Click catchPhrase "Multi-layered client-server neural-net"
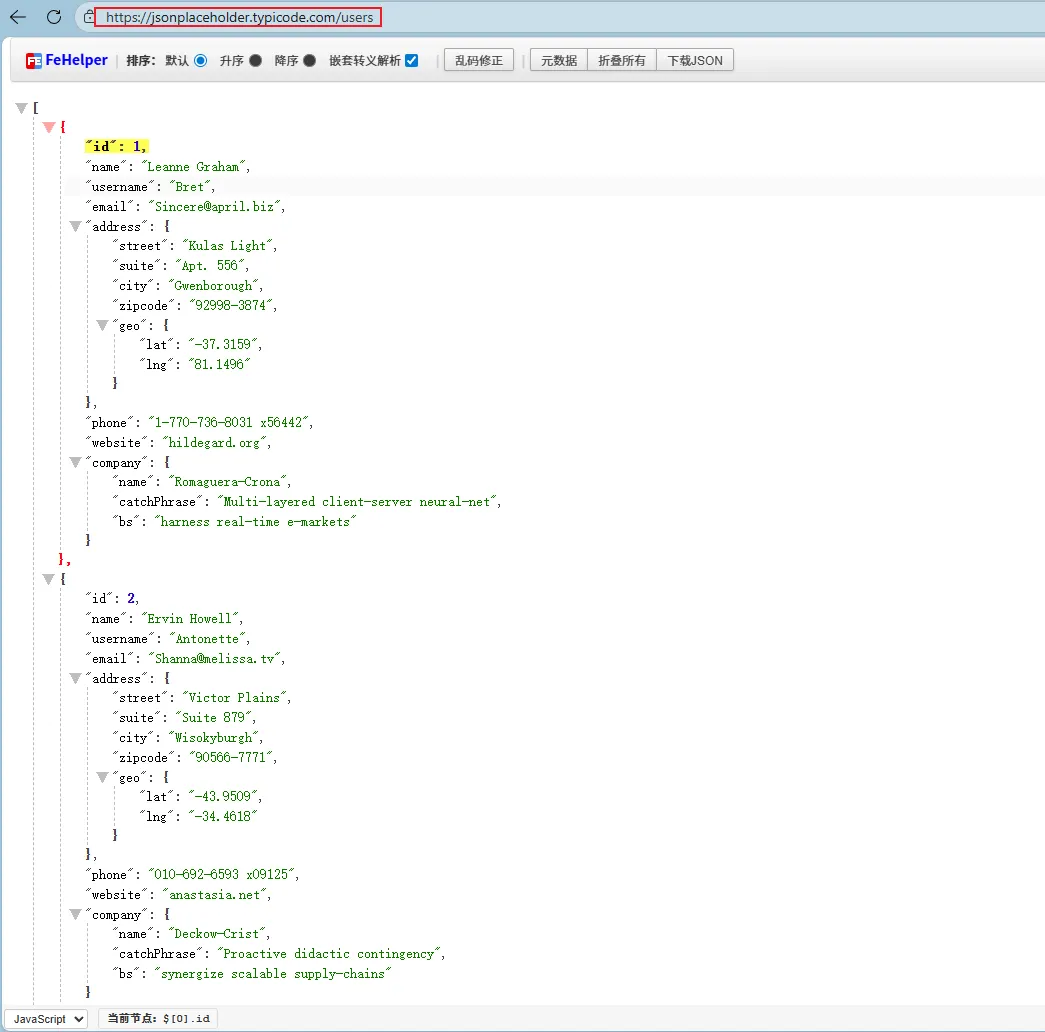This screenshot has width=1045, height=1032. [357, 501]
